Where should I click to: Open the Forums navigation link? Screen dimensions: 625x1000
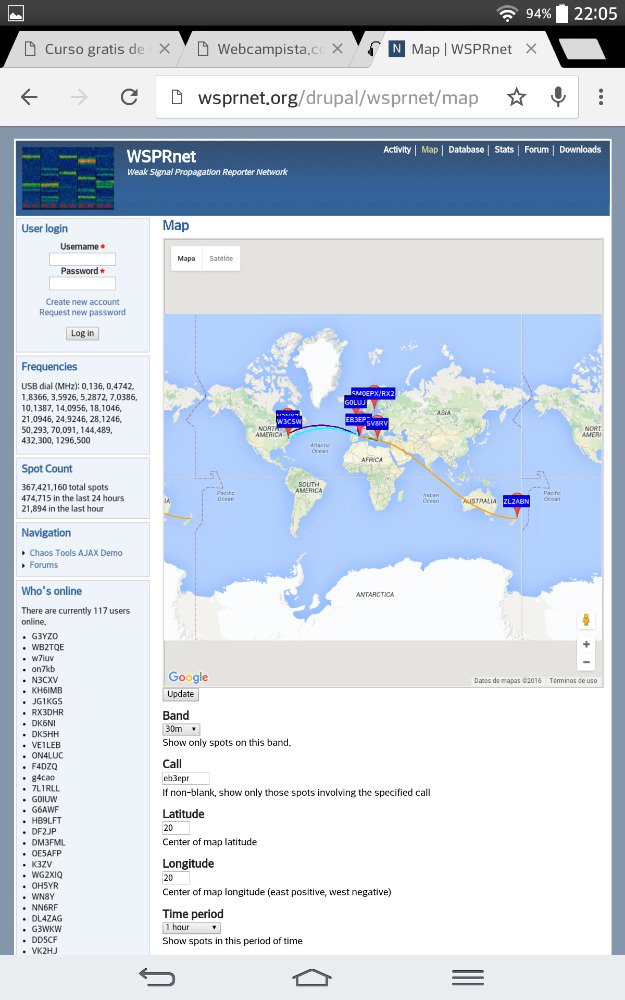[x=43, y=565]
